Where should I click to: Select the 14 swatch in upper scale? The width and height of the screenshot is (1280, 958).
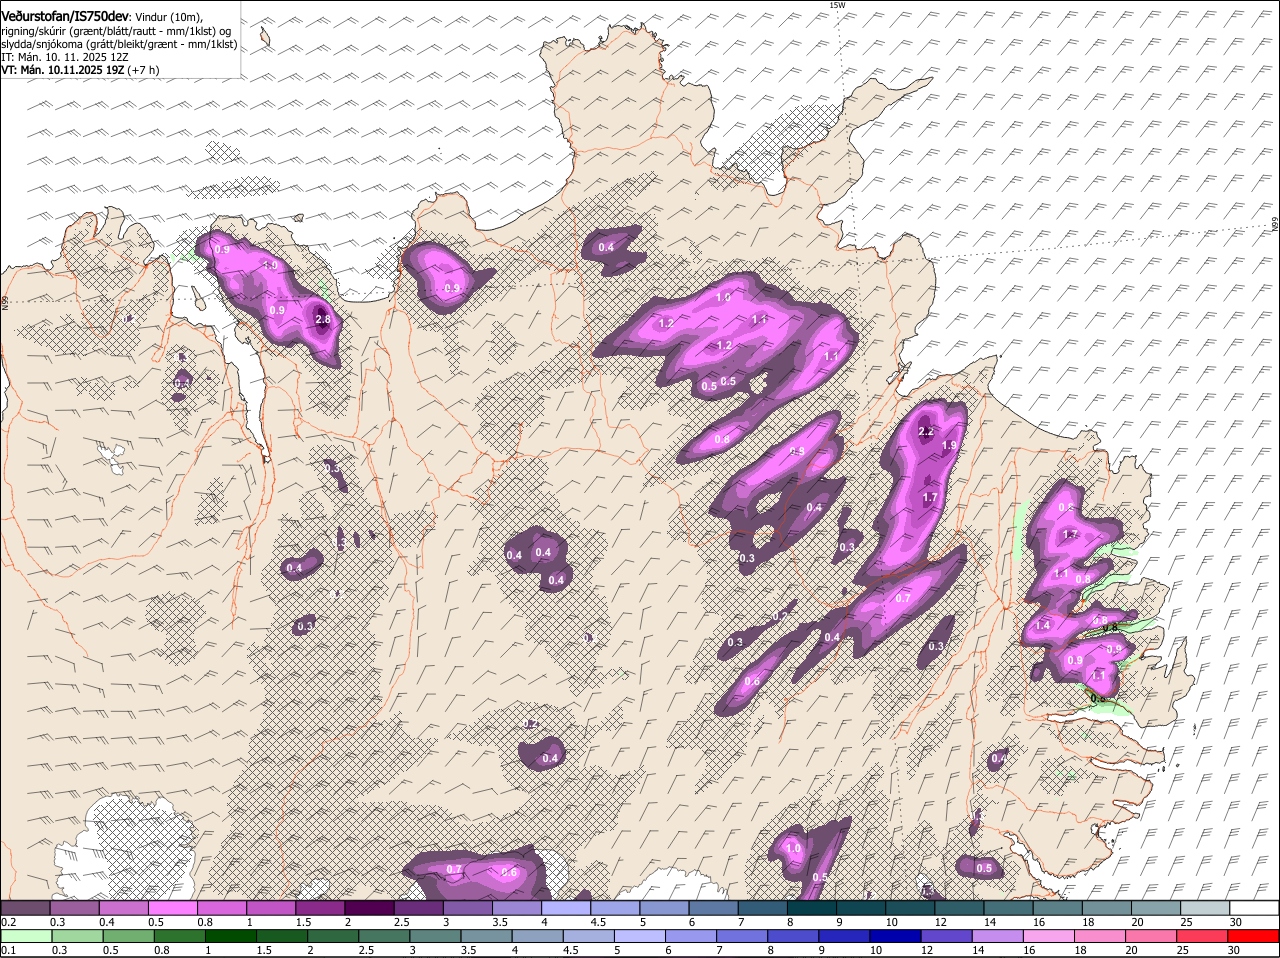(x=1008, y=907)
